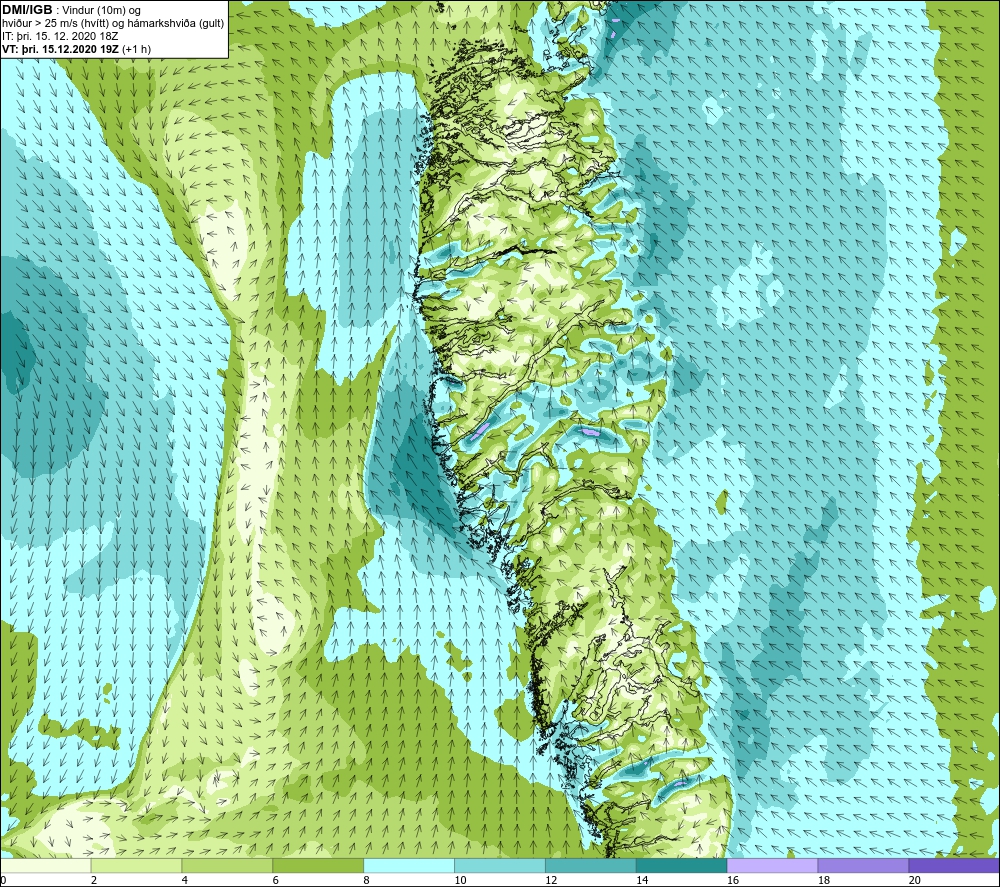1000x887 pixels.
Task: Click the 12–14 m/s teal legend swatch
Action: [x=591, y=866]
